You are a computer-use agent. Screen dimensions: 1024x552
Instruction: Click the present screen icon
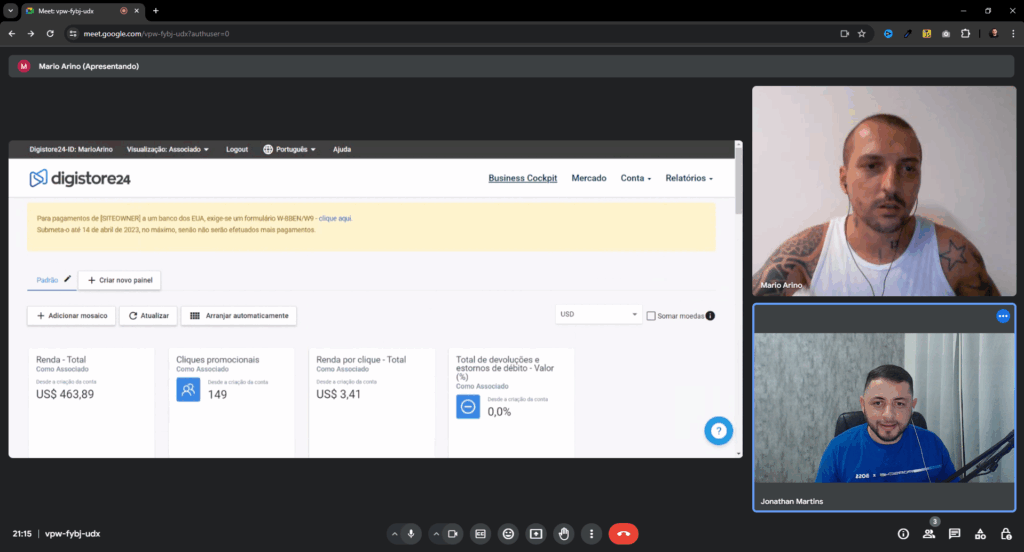(x=536, y=534)
